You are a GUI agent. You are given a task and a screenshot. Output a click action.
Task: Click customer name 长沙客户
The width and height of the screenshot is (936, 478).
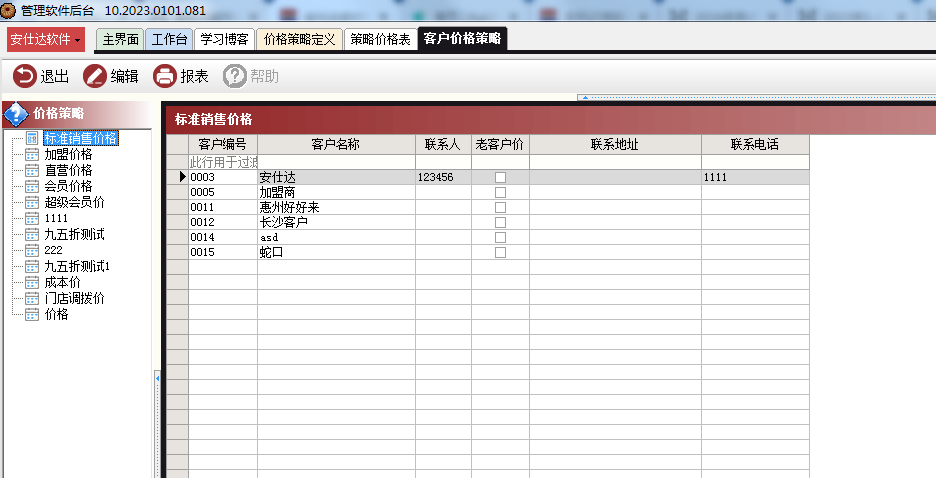337,222
